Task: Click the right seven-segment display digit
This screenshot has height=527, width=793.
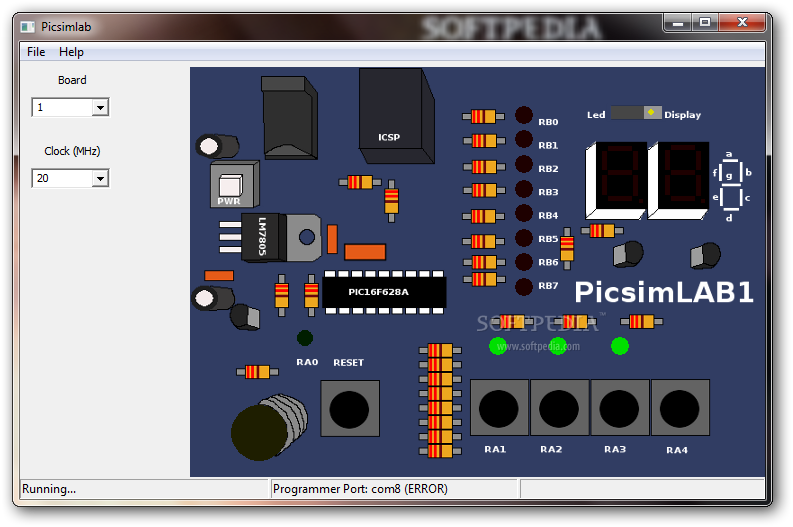Action: 678,181
